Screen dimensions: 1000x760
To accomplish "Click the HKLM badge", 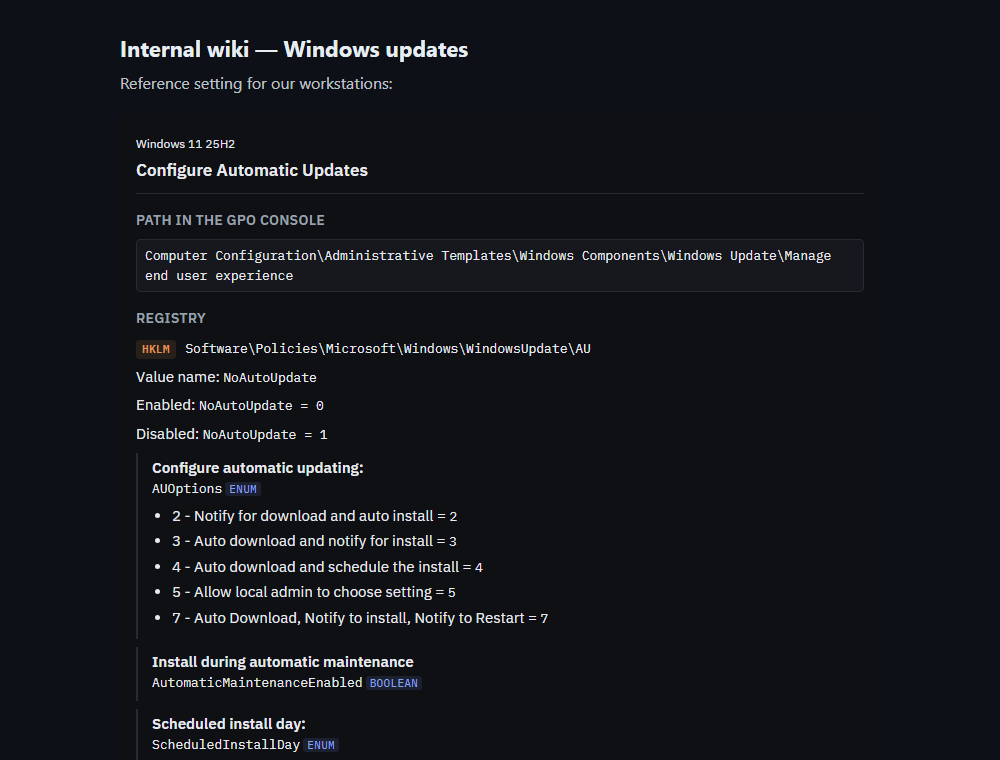I will pyautogui.click(x=156, y=349).
